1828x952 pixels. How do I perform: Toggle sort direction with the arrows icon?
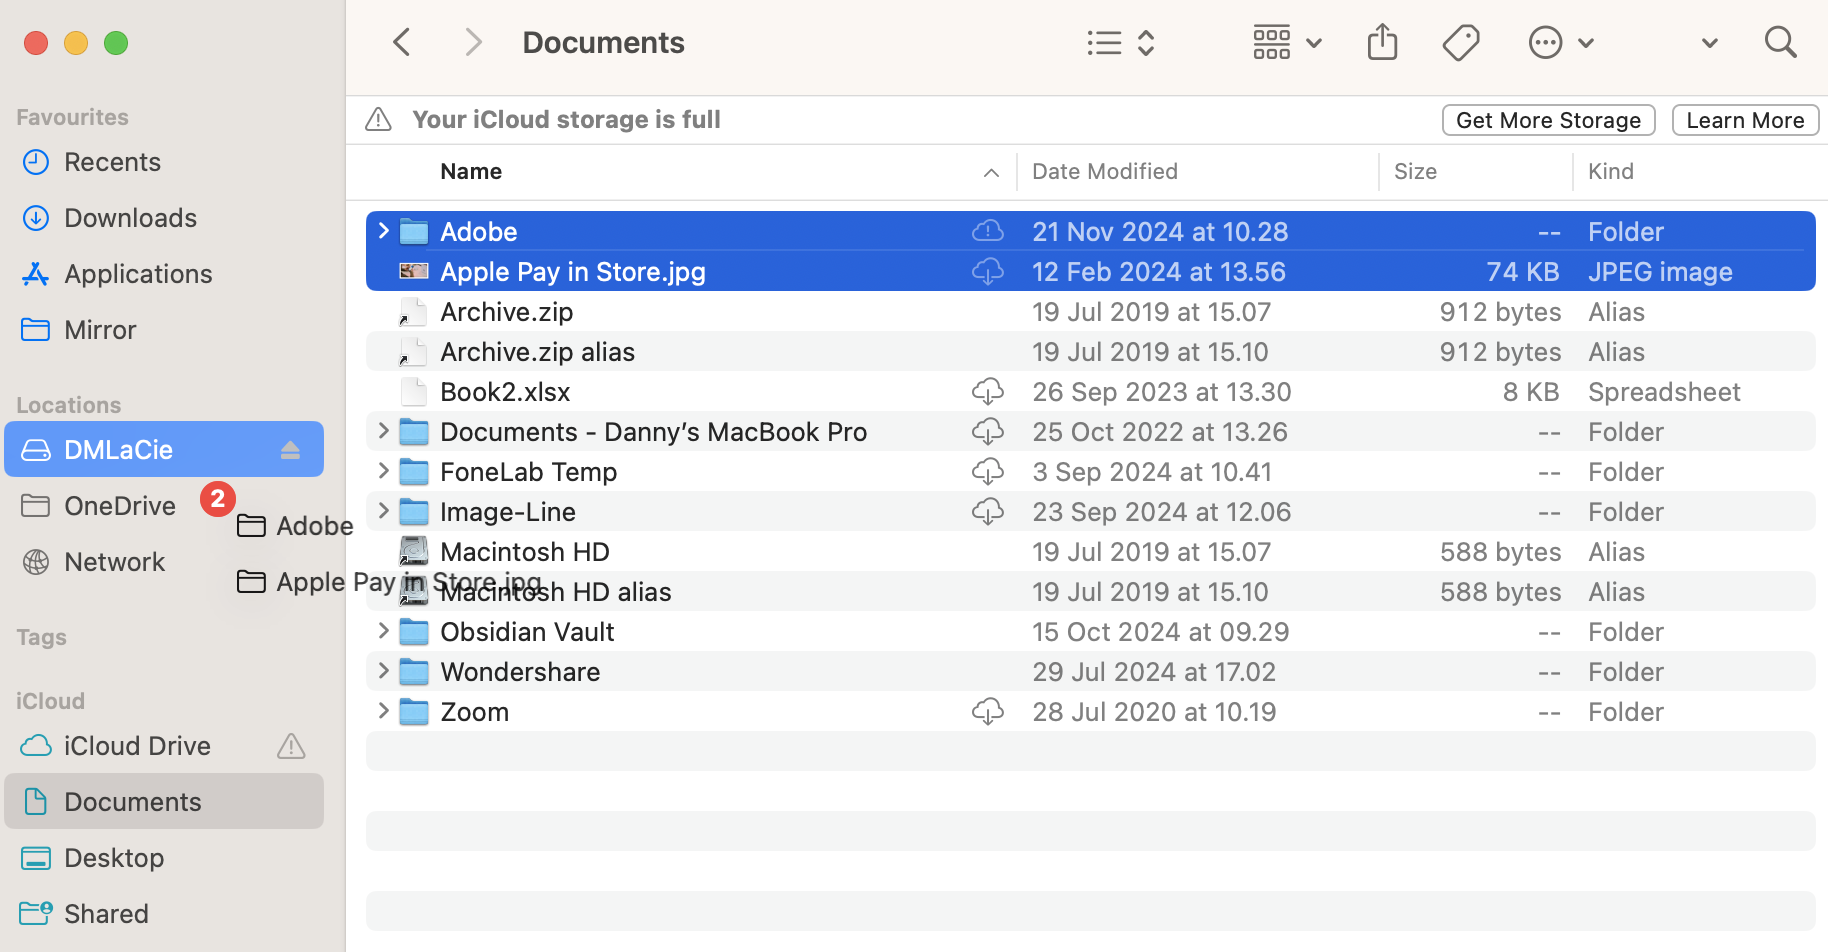point(1146,42)
